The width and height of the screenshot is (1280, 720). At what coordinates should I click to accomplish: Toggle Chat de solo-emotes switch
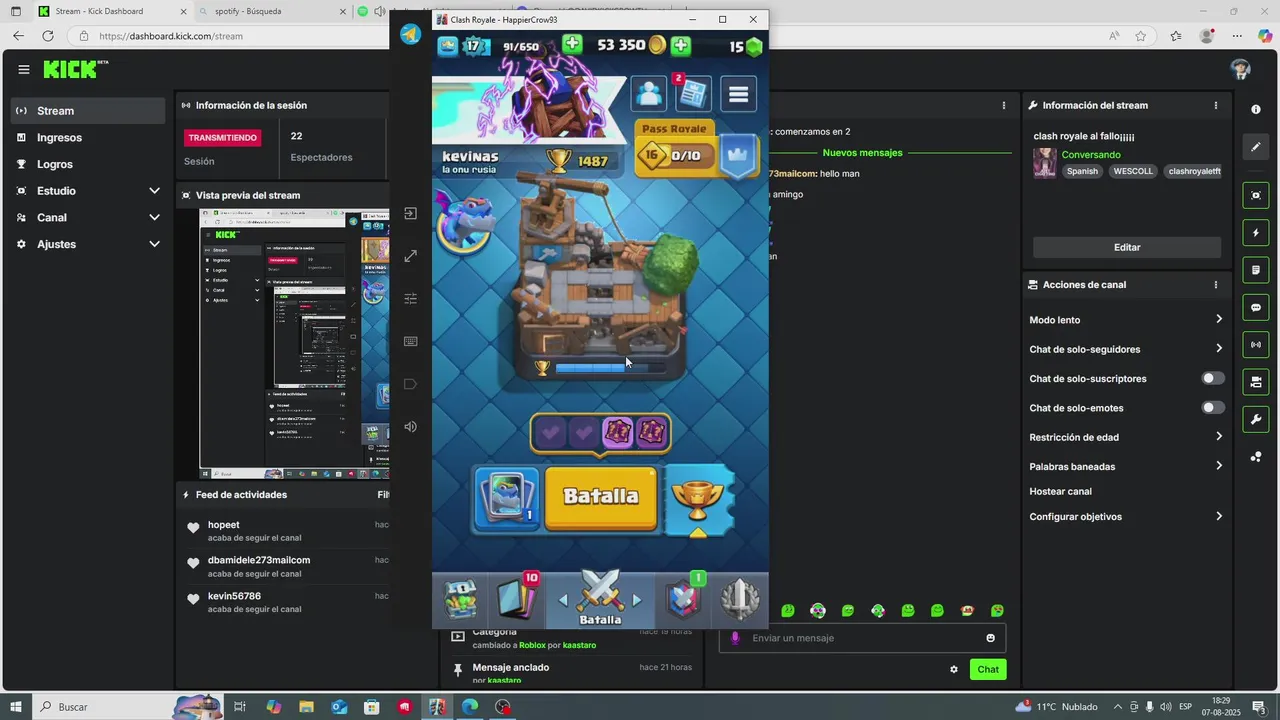coord(1213,408)
